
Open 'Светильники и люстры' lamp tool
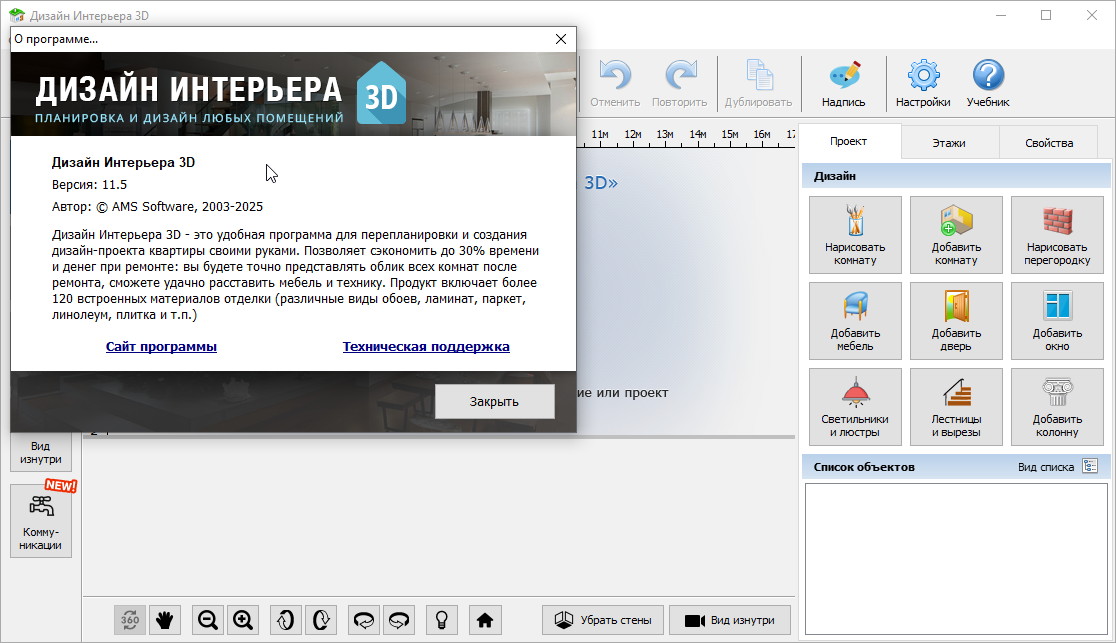(856, 407)
